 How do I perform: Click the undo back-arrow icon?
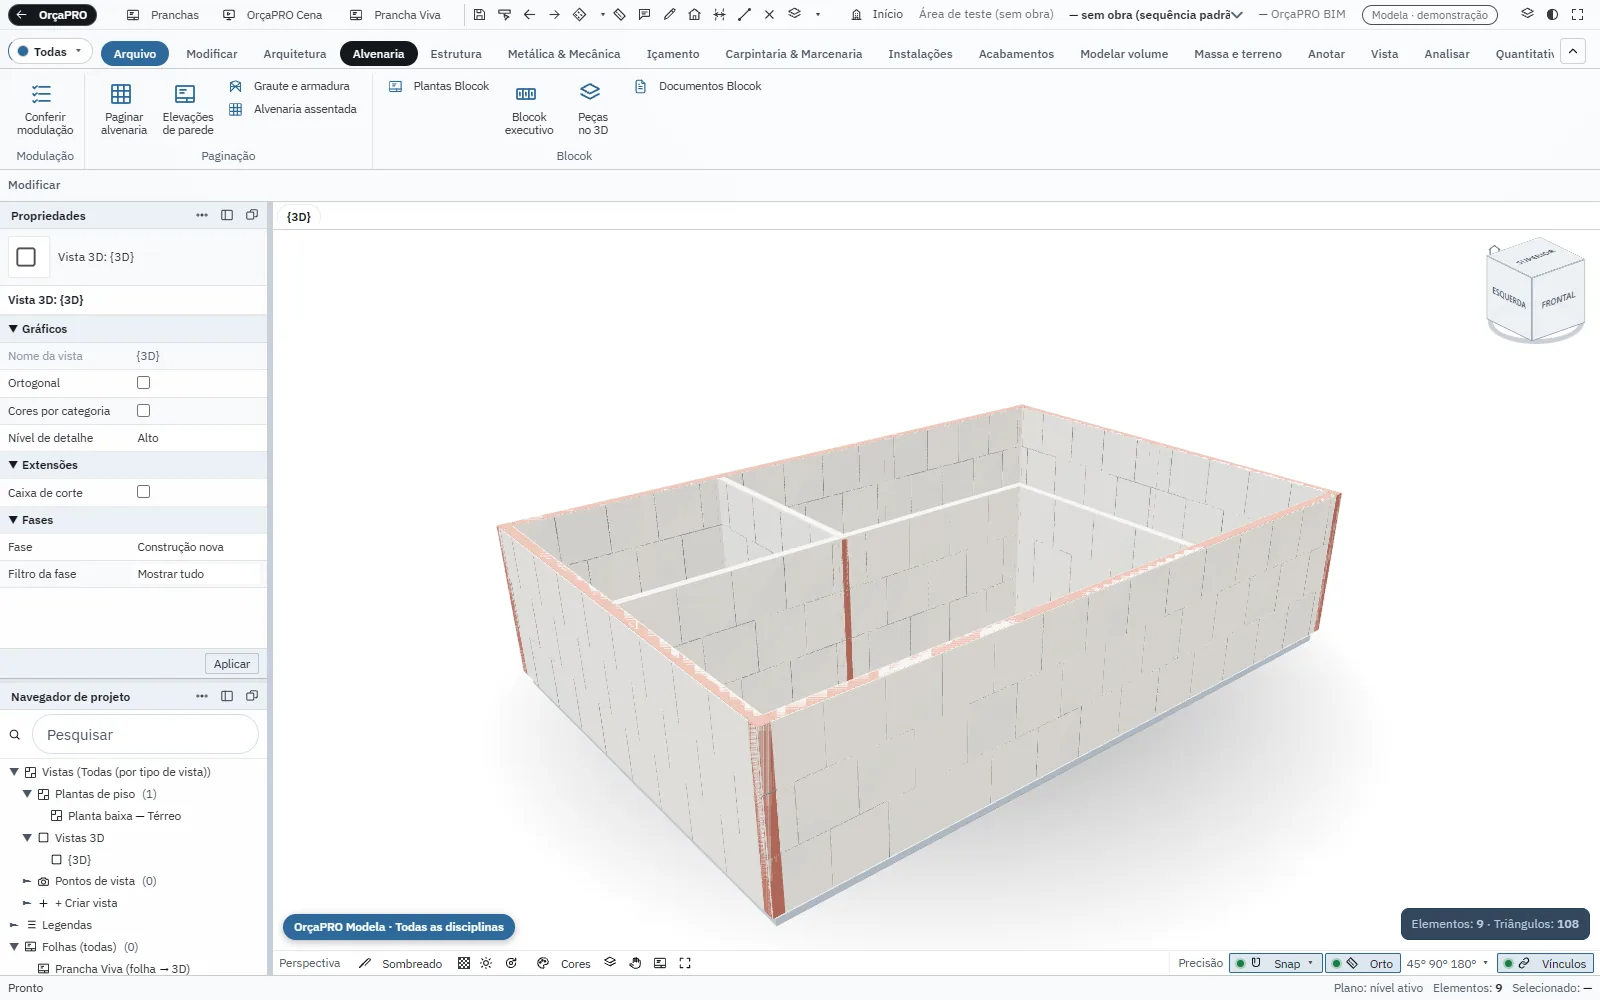[529, 15]
